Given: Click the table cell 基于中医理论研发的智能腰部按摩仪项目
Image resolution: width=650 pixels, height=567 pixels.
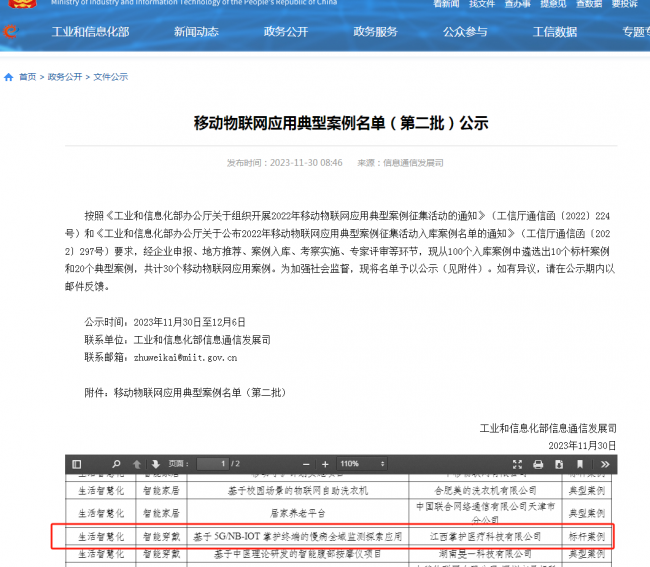Looking at the screenshot, I should click(298, 554).
